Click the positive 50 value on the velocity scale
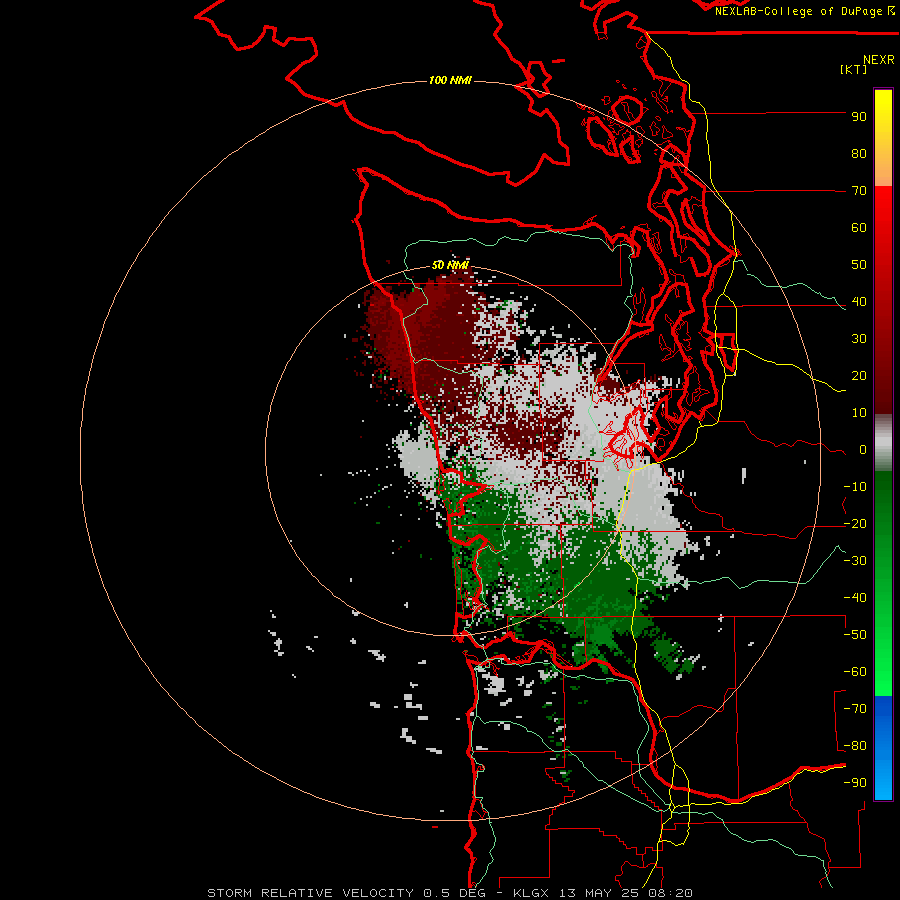The height and width of the screenshot is (900, 900). coord(859,265)
